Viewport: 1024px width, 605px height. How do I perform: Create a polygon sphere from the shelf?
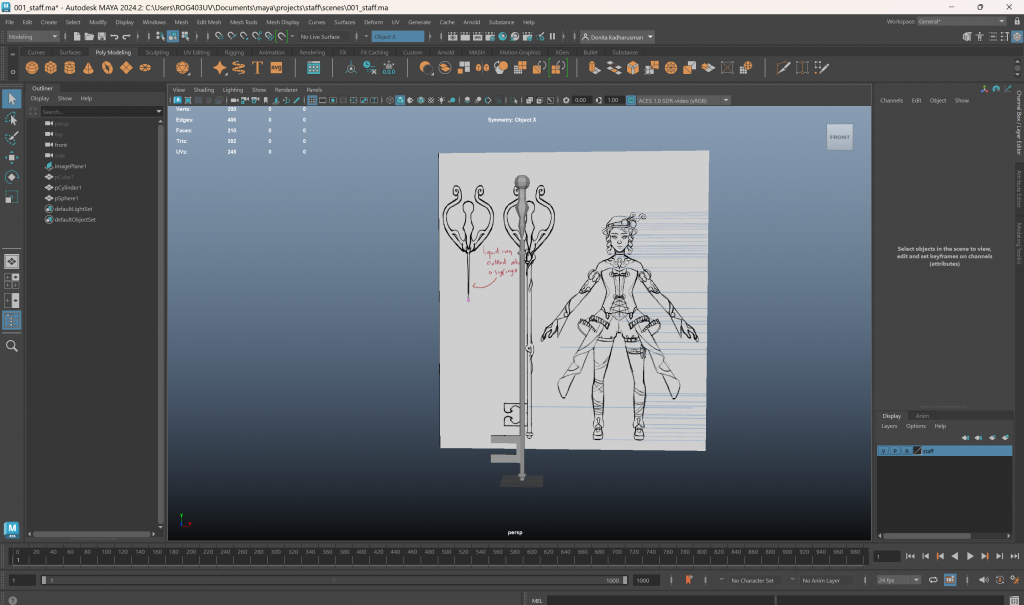click(x=32, y=67)
